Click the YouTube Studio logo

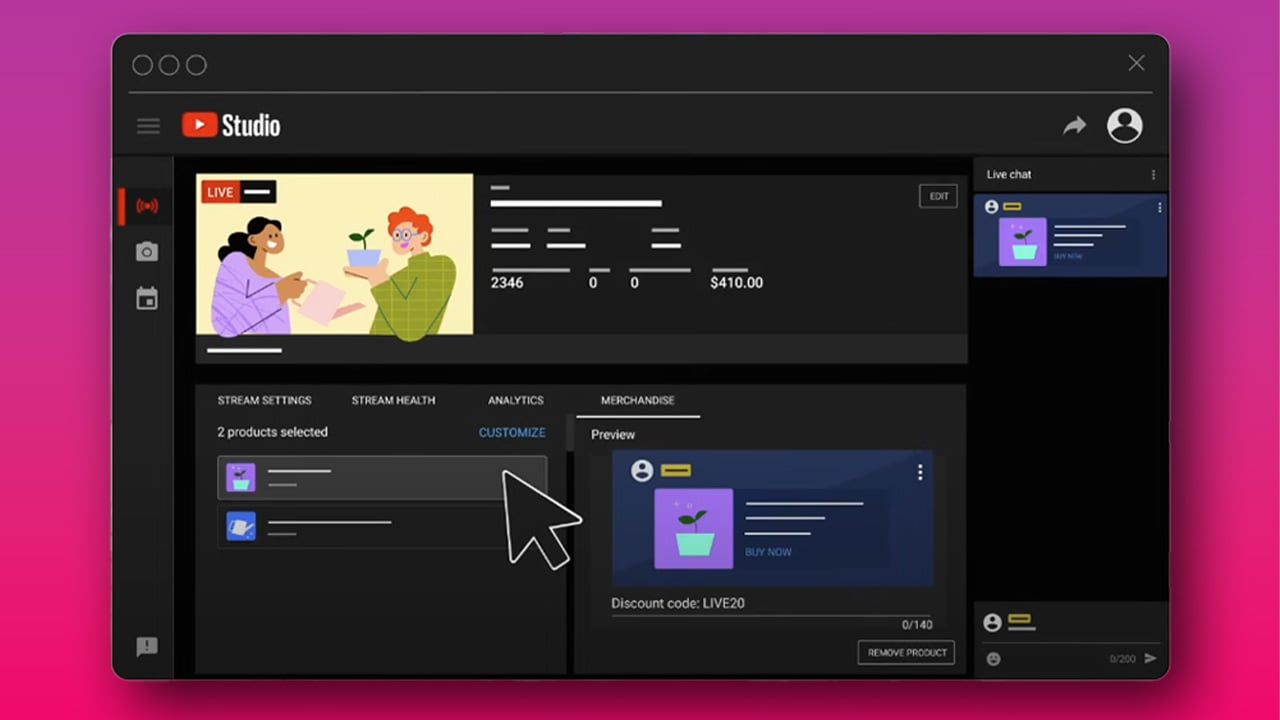tap(231, 125)
